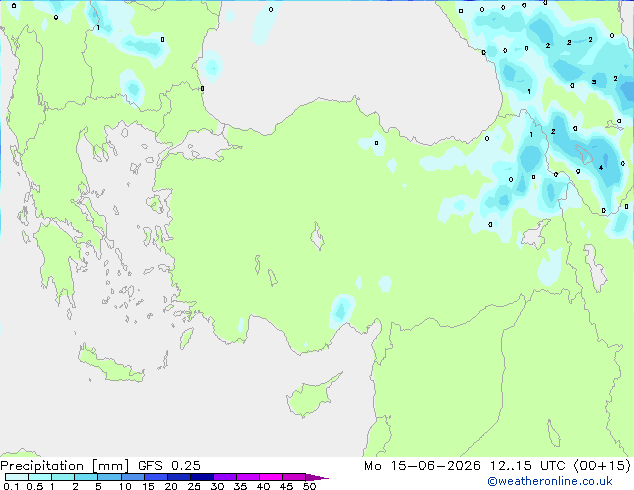Open the weatheronline.co.uk copyright link
Screen dimensions: 634x490
click(549, 481)
